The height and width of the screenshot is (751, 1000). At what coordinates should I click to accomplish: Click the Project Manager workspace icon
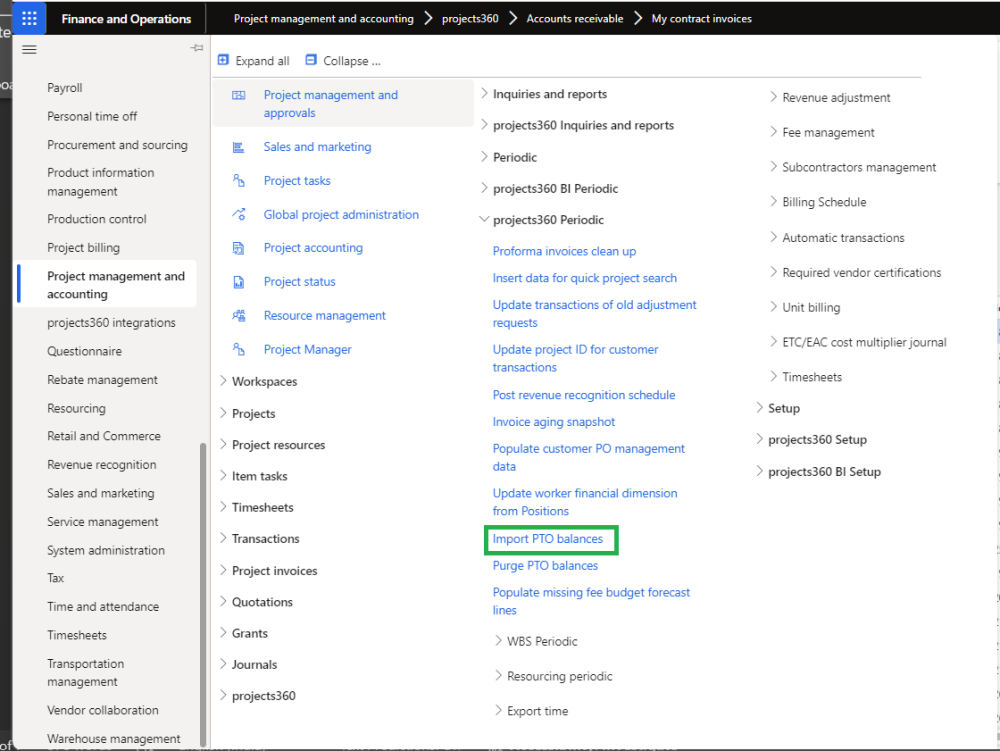pos(239,349)
